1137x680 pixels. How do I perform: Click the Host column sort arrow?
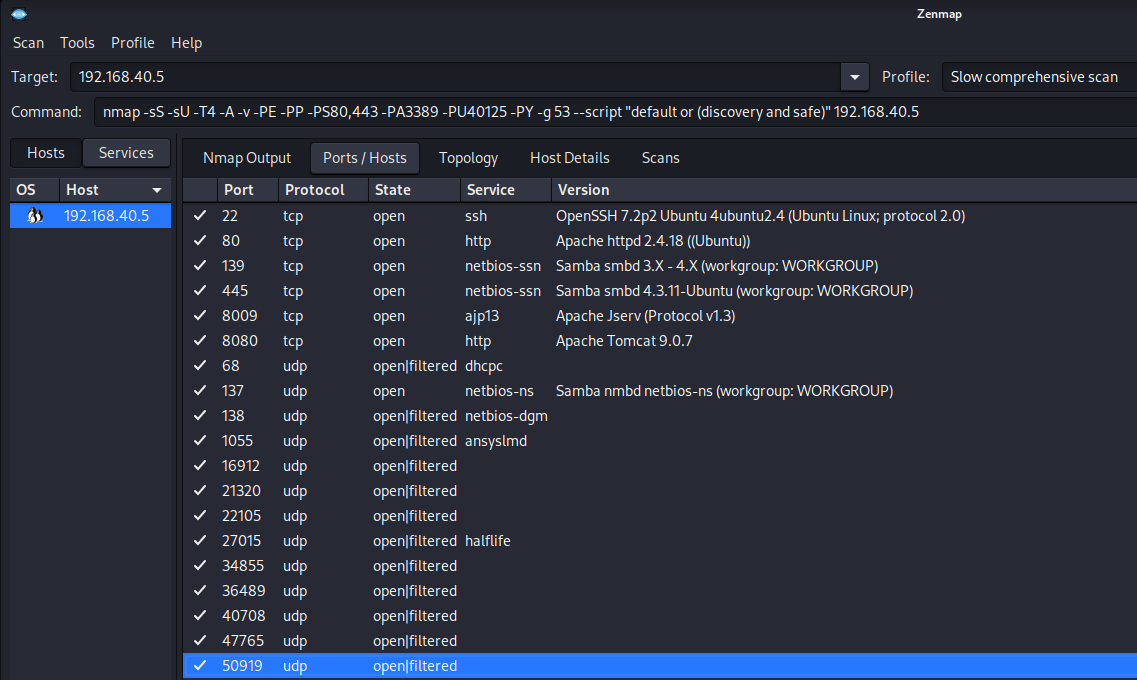157,190
